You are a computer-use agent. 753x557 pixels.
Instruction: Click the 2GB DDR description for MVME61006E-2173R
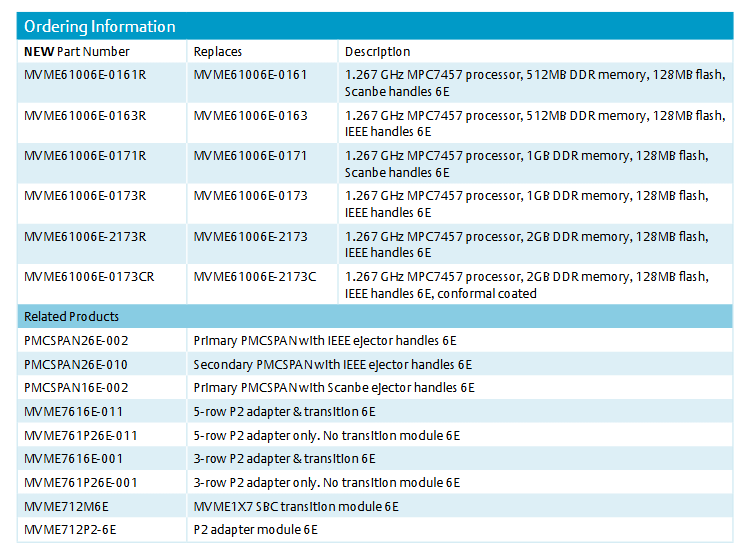click(526, 244)
